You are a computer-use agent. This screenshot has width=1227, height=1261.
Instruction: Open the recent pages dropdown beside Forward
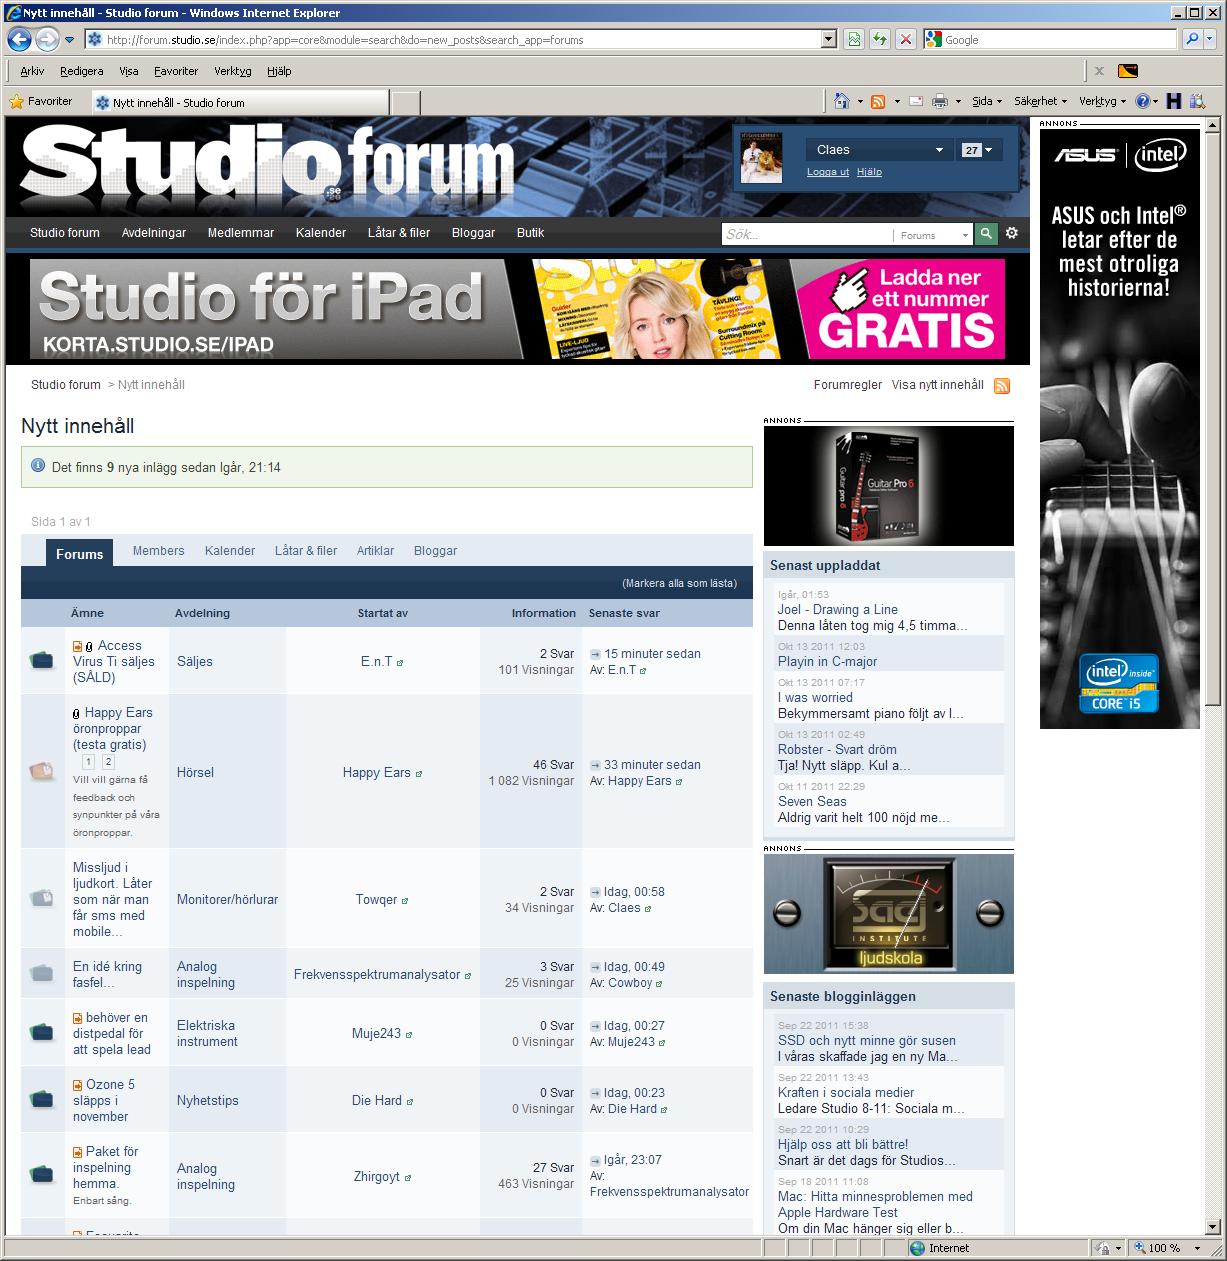(70, 40)
